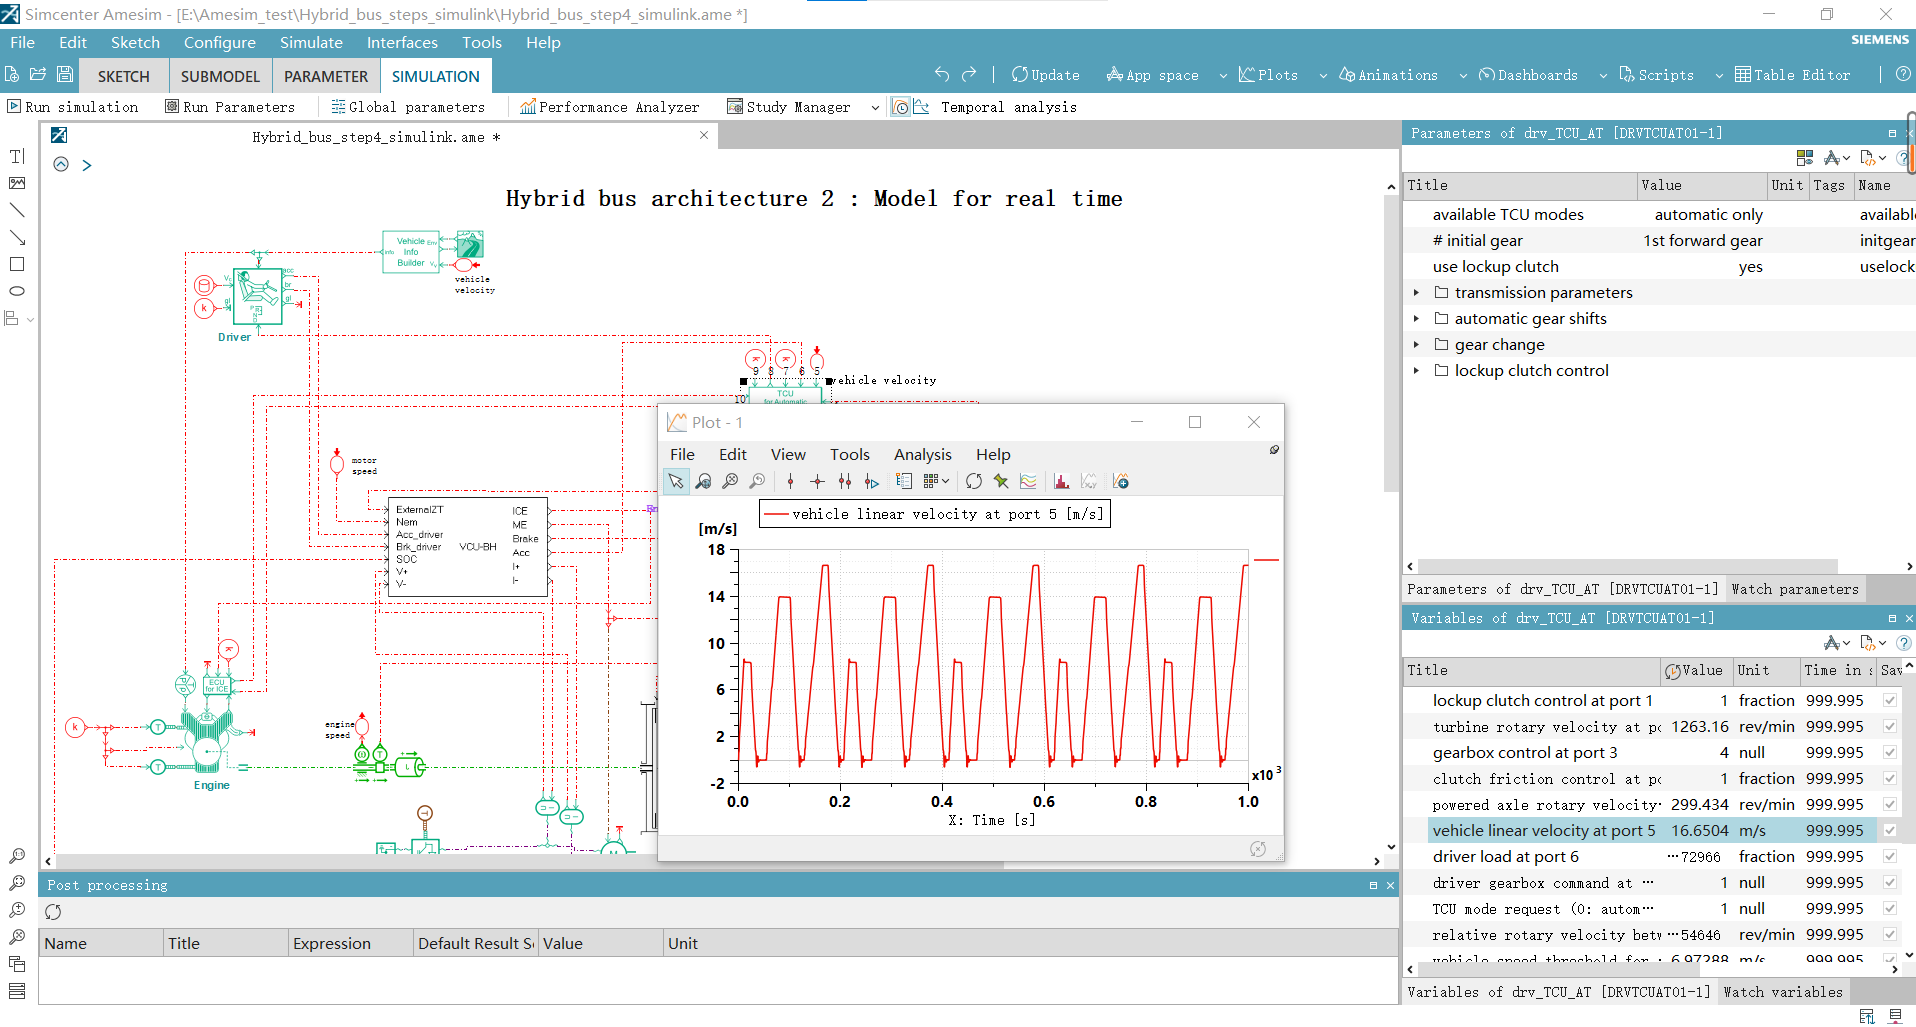Expand the transmission parameters group
This screenshot has height=1027, width=1916.
tap(1416, 292)
